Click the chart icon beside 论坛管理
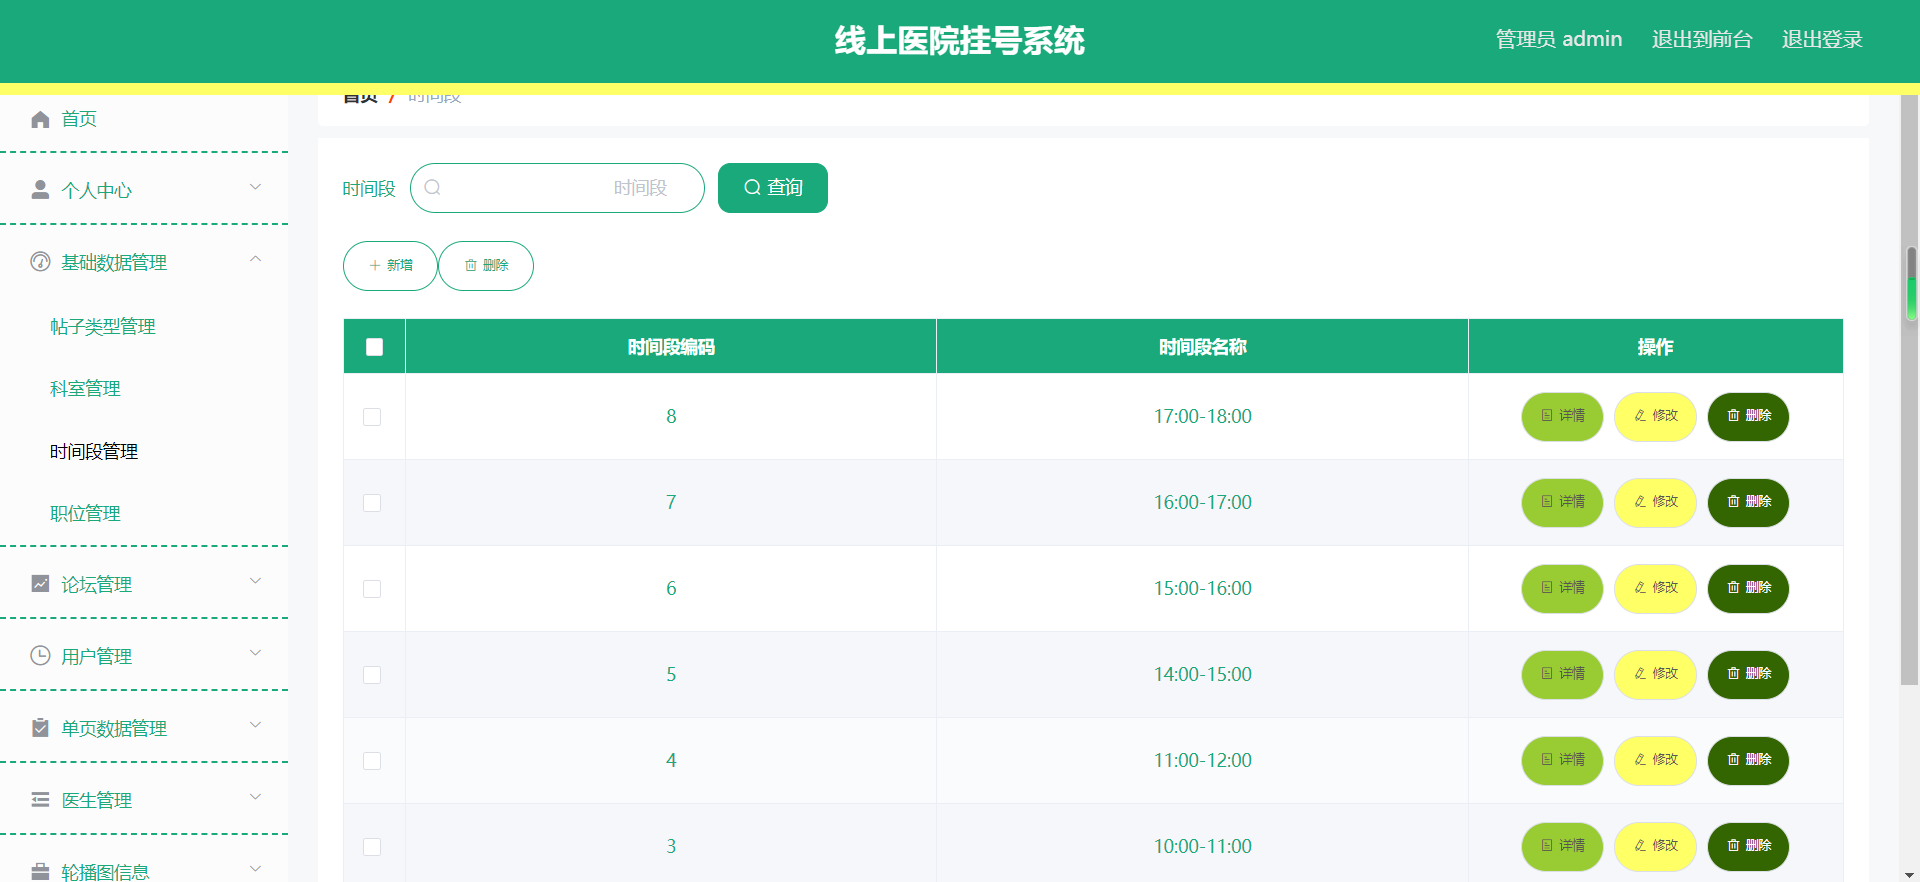Viewport: 1920px width, 882px height. click(x=40, y=584)
